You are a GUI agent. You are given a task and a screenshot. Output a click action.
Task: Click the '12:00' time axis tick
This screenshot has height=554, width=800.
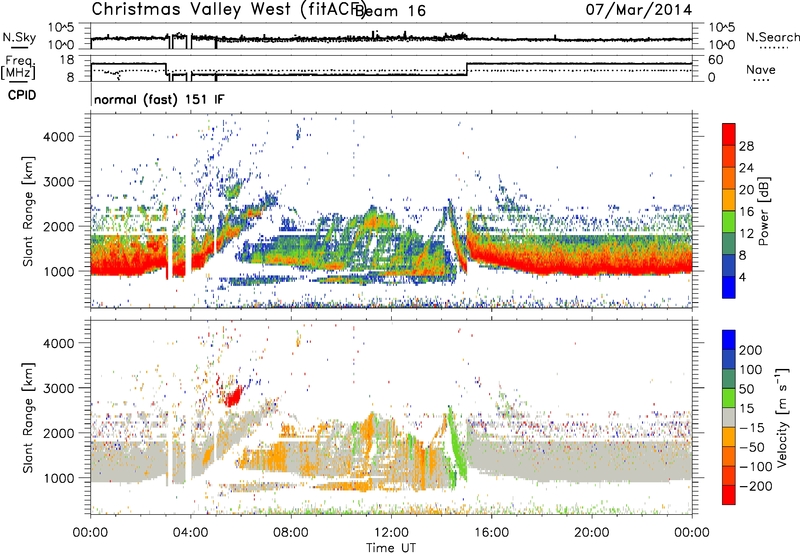click(391, 533)
